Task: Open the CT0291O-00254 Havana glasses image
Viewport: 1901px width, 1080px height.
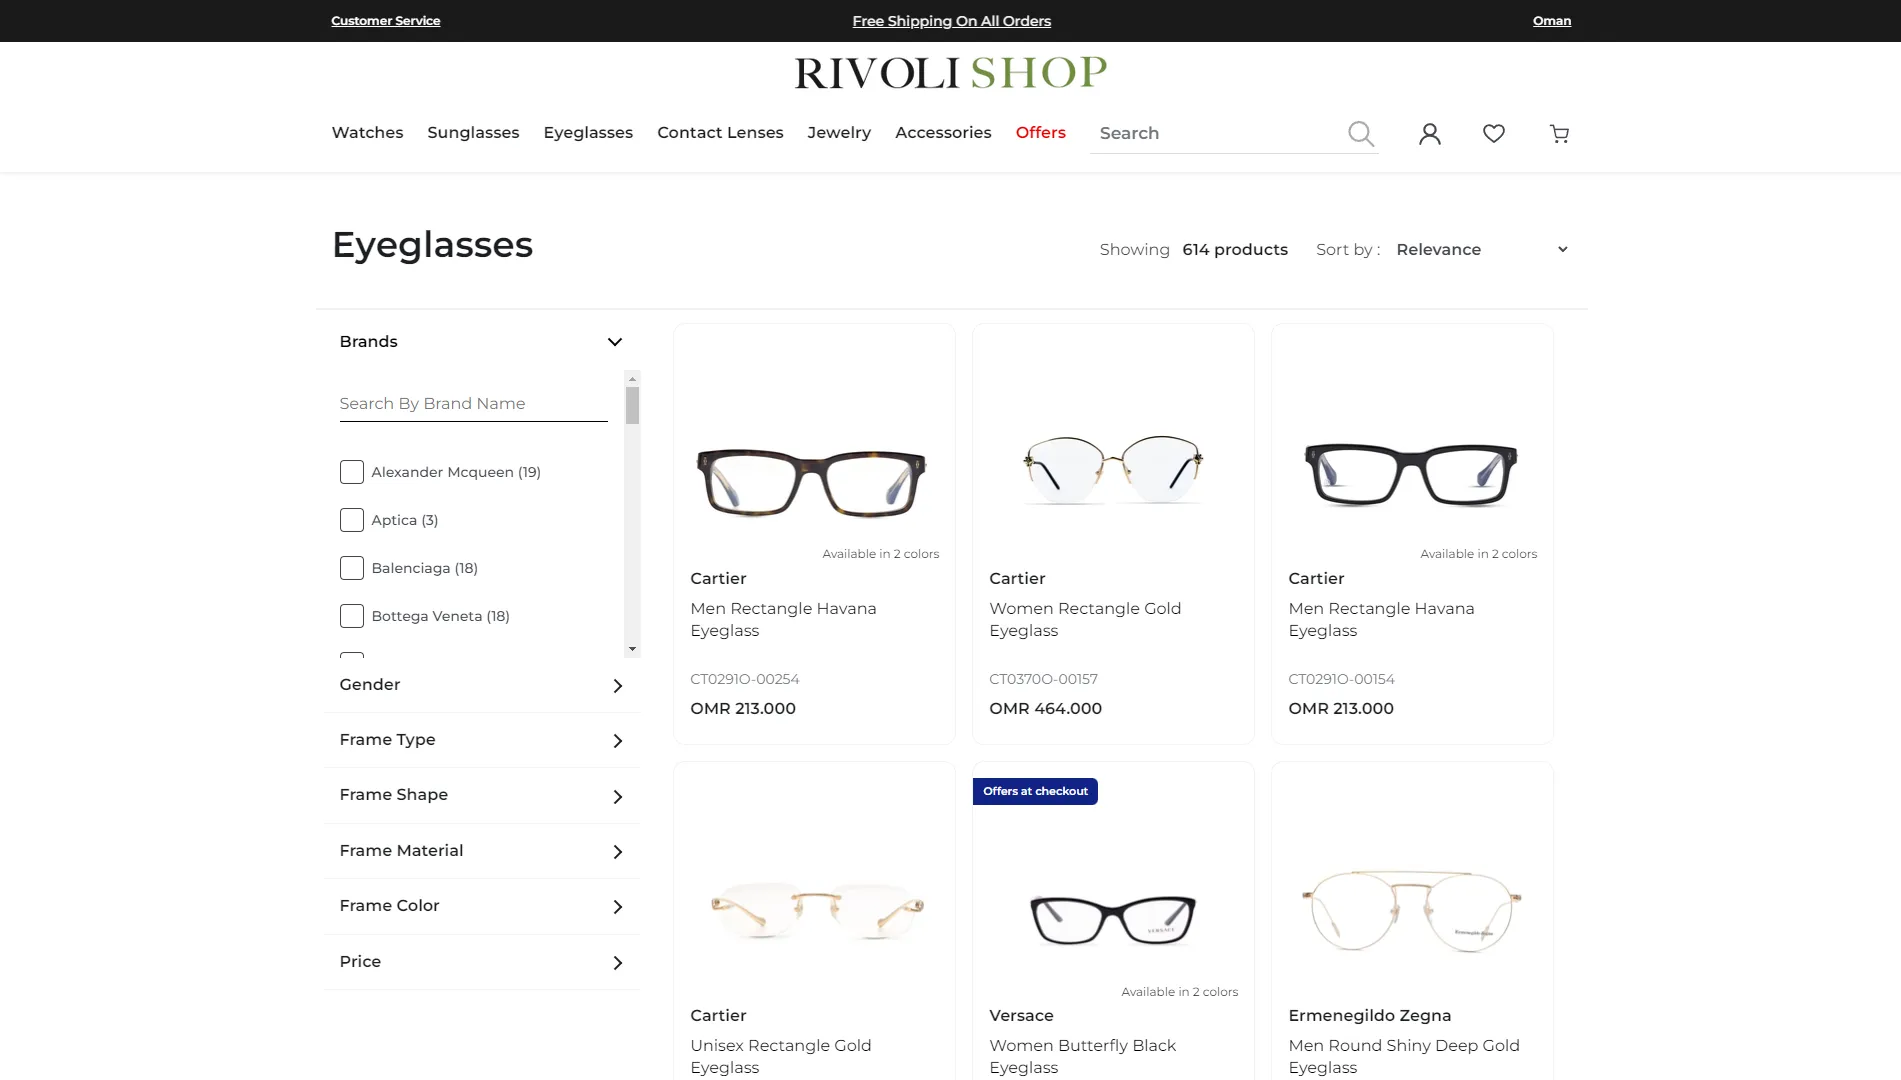Action: (x=811, y=482)
